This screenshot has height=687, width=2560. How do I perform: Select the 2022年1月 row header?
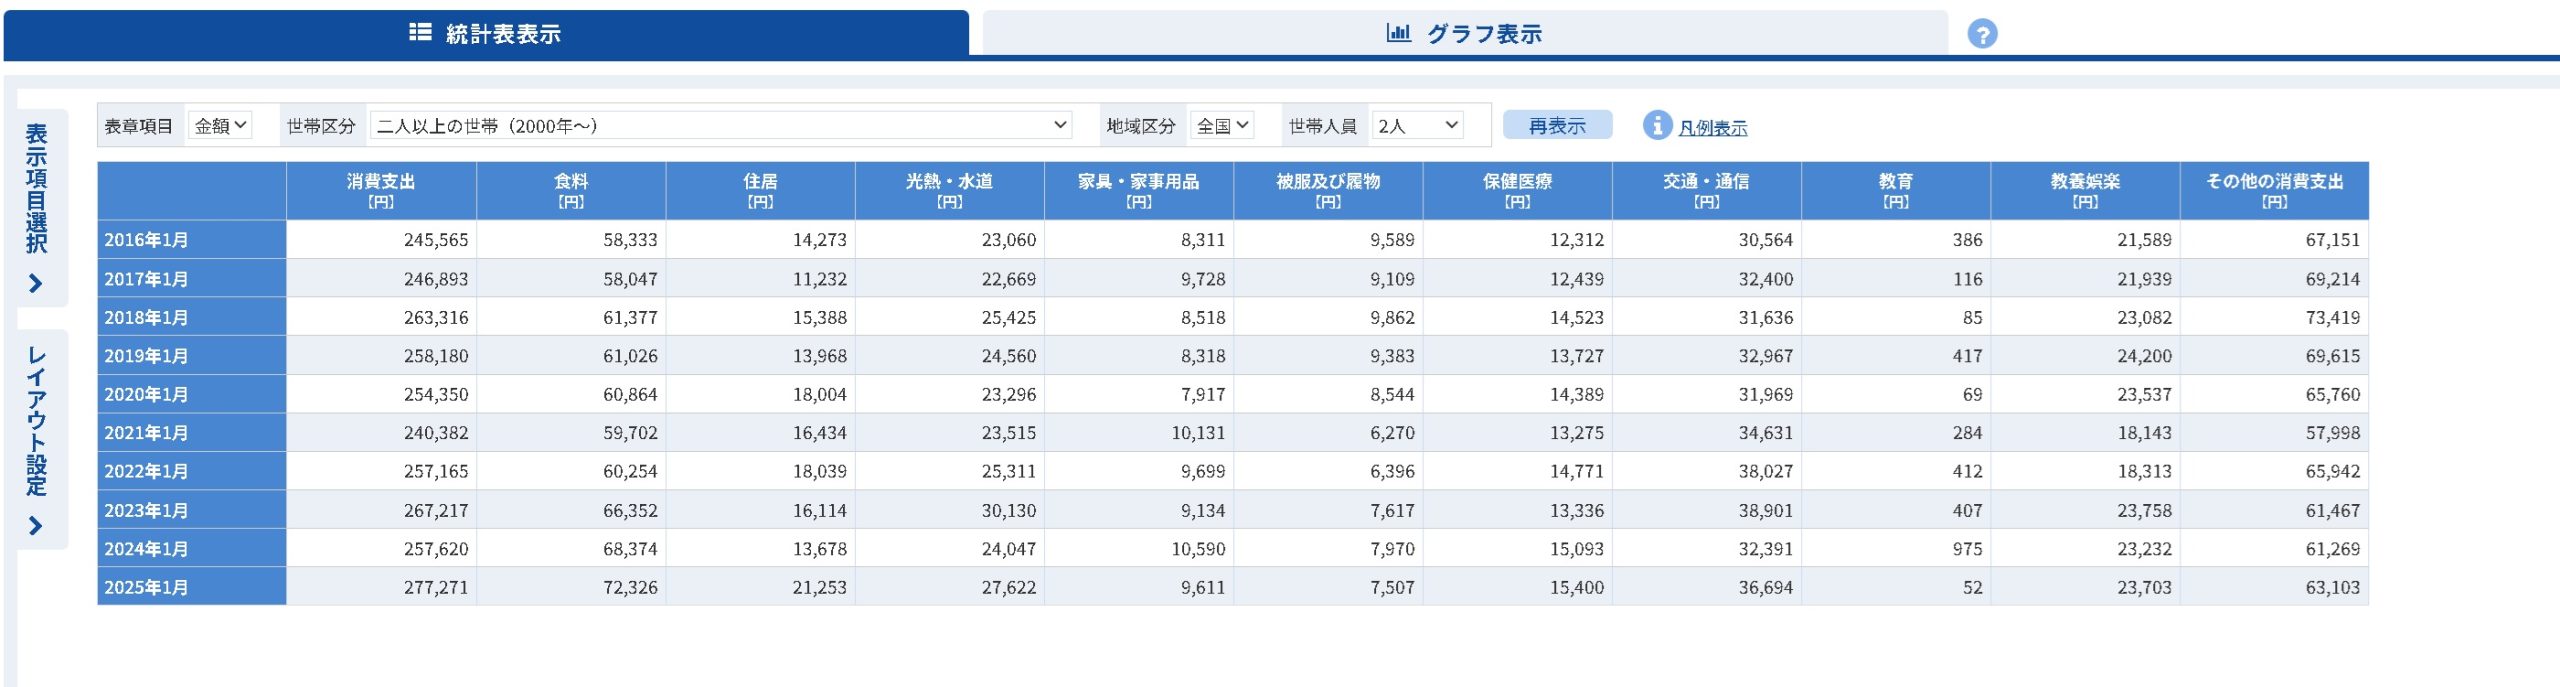[192, 471]
